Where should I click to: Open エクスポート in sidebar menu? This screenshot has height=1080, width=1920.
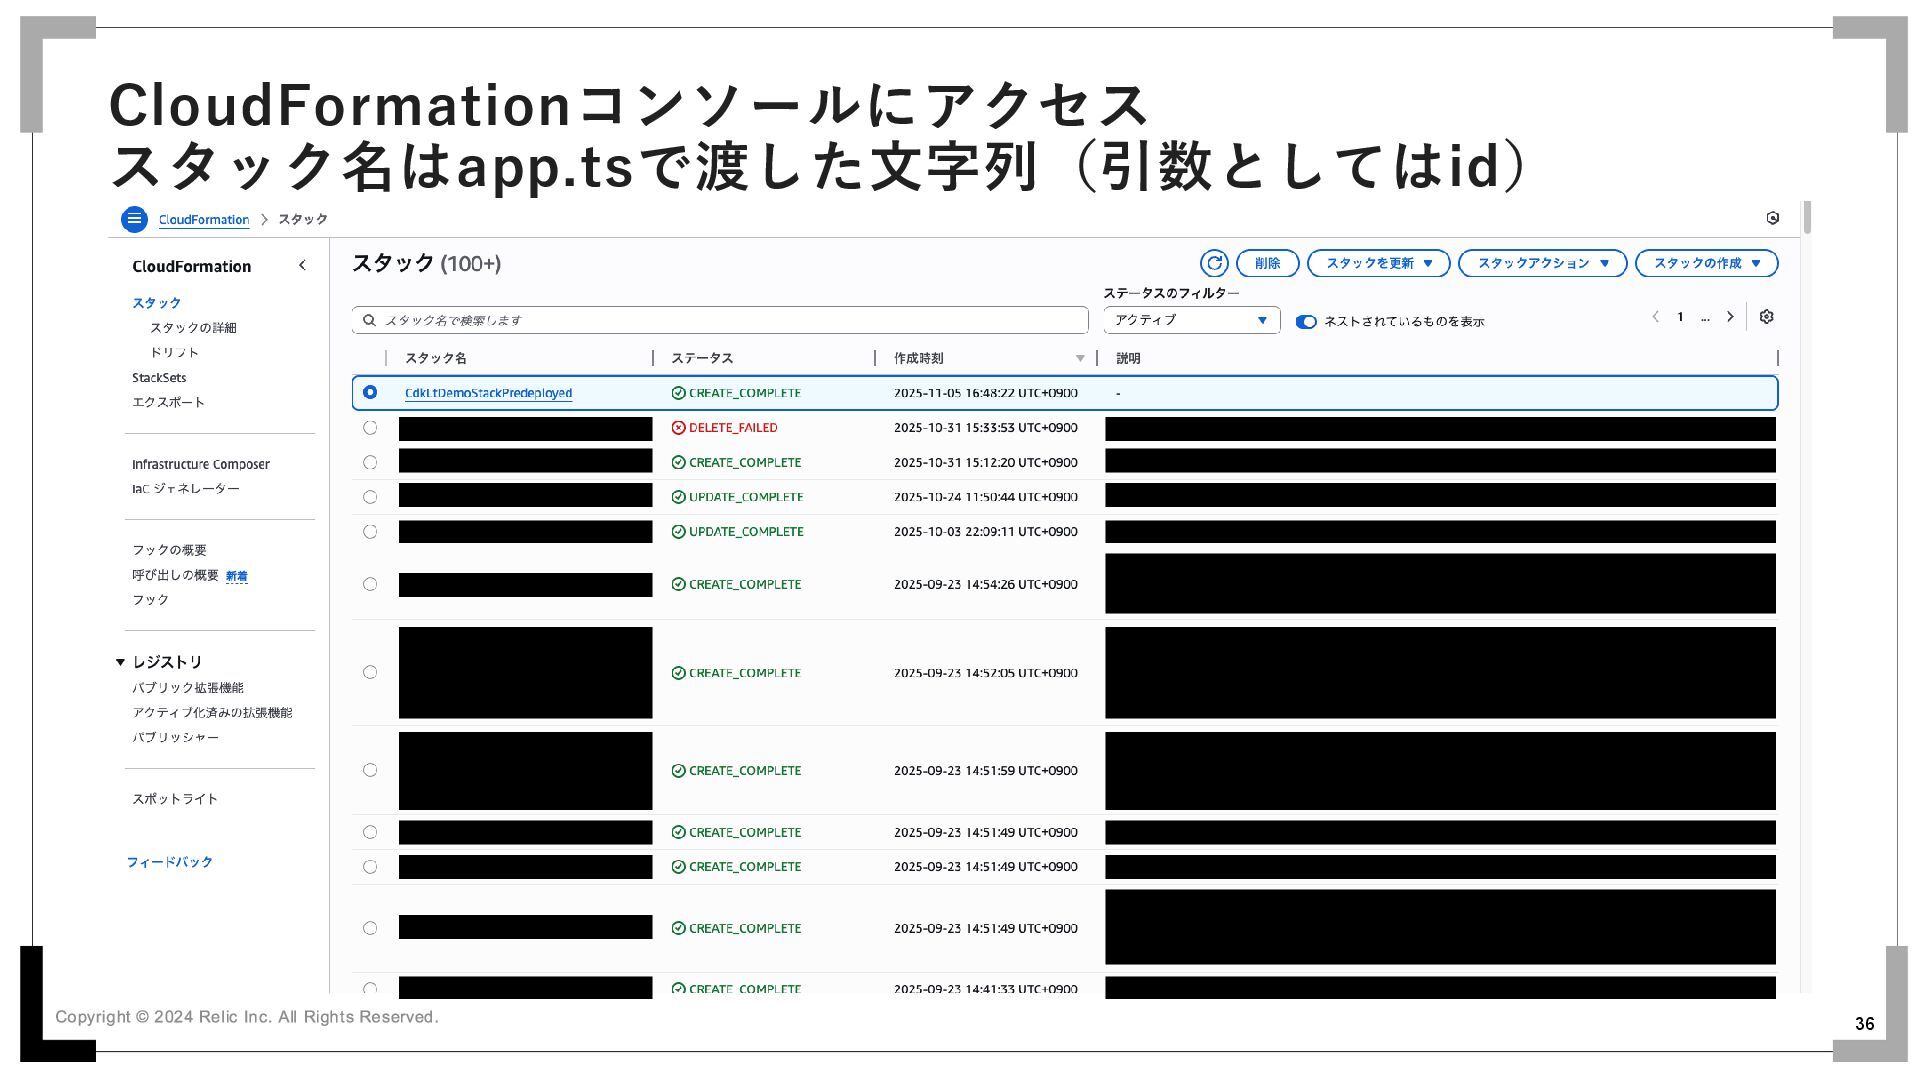[x=168, y=402]
